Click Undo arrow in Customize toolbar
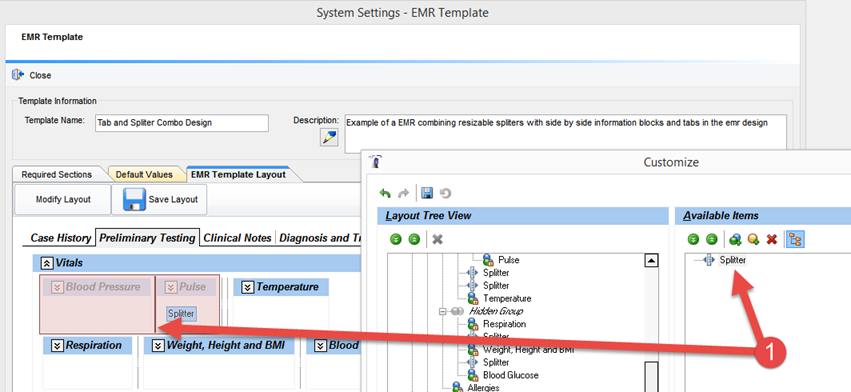 (x=385, y=193)
